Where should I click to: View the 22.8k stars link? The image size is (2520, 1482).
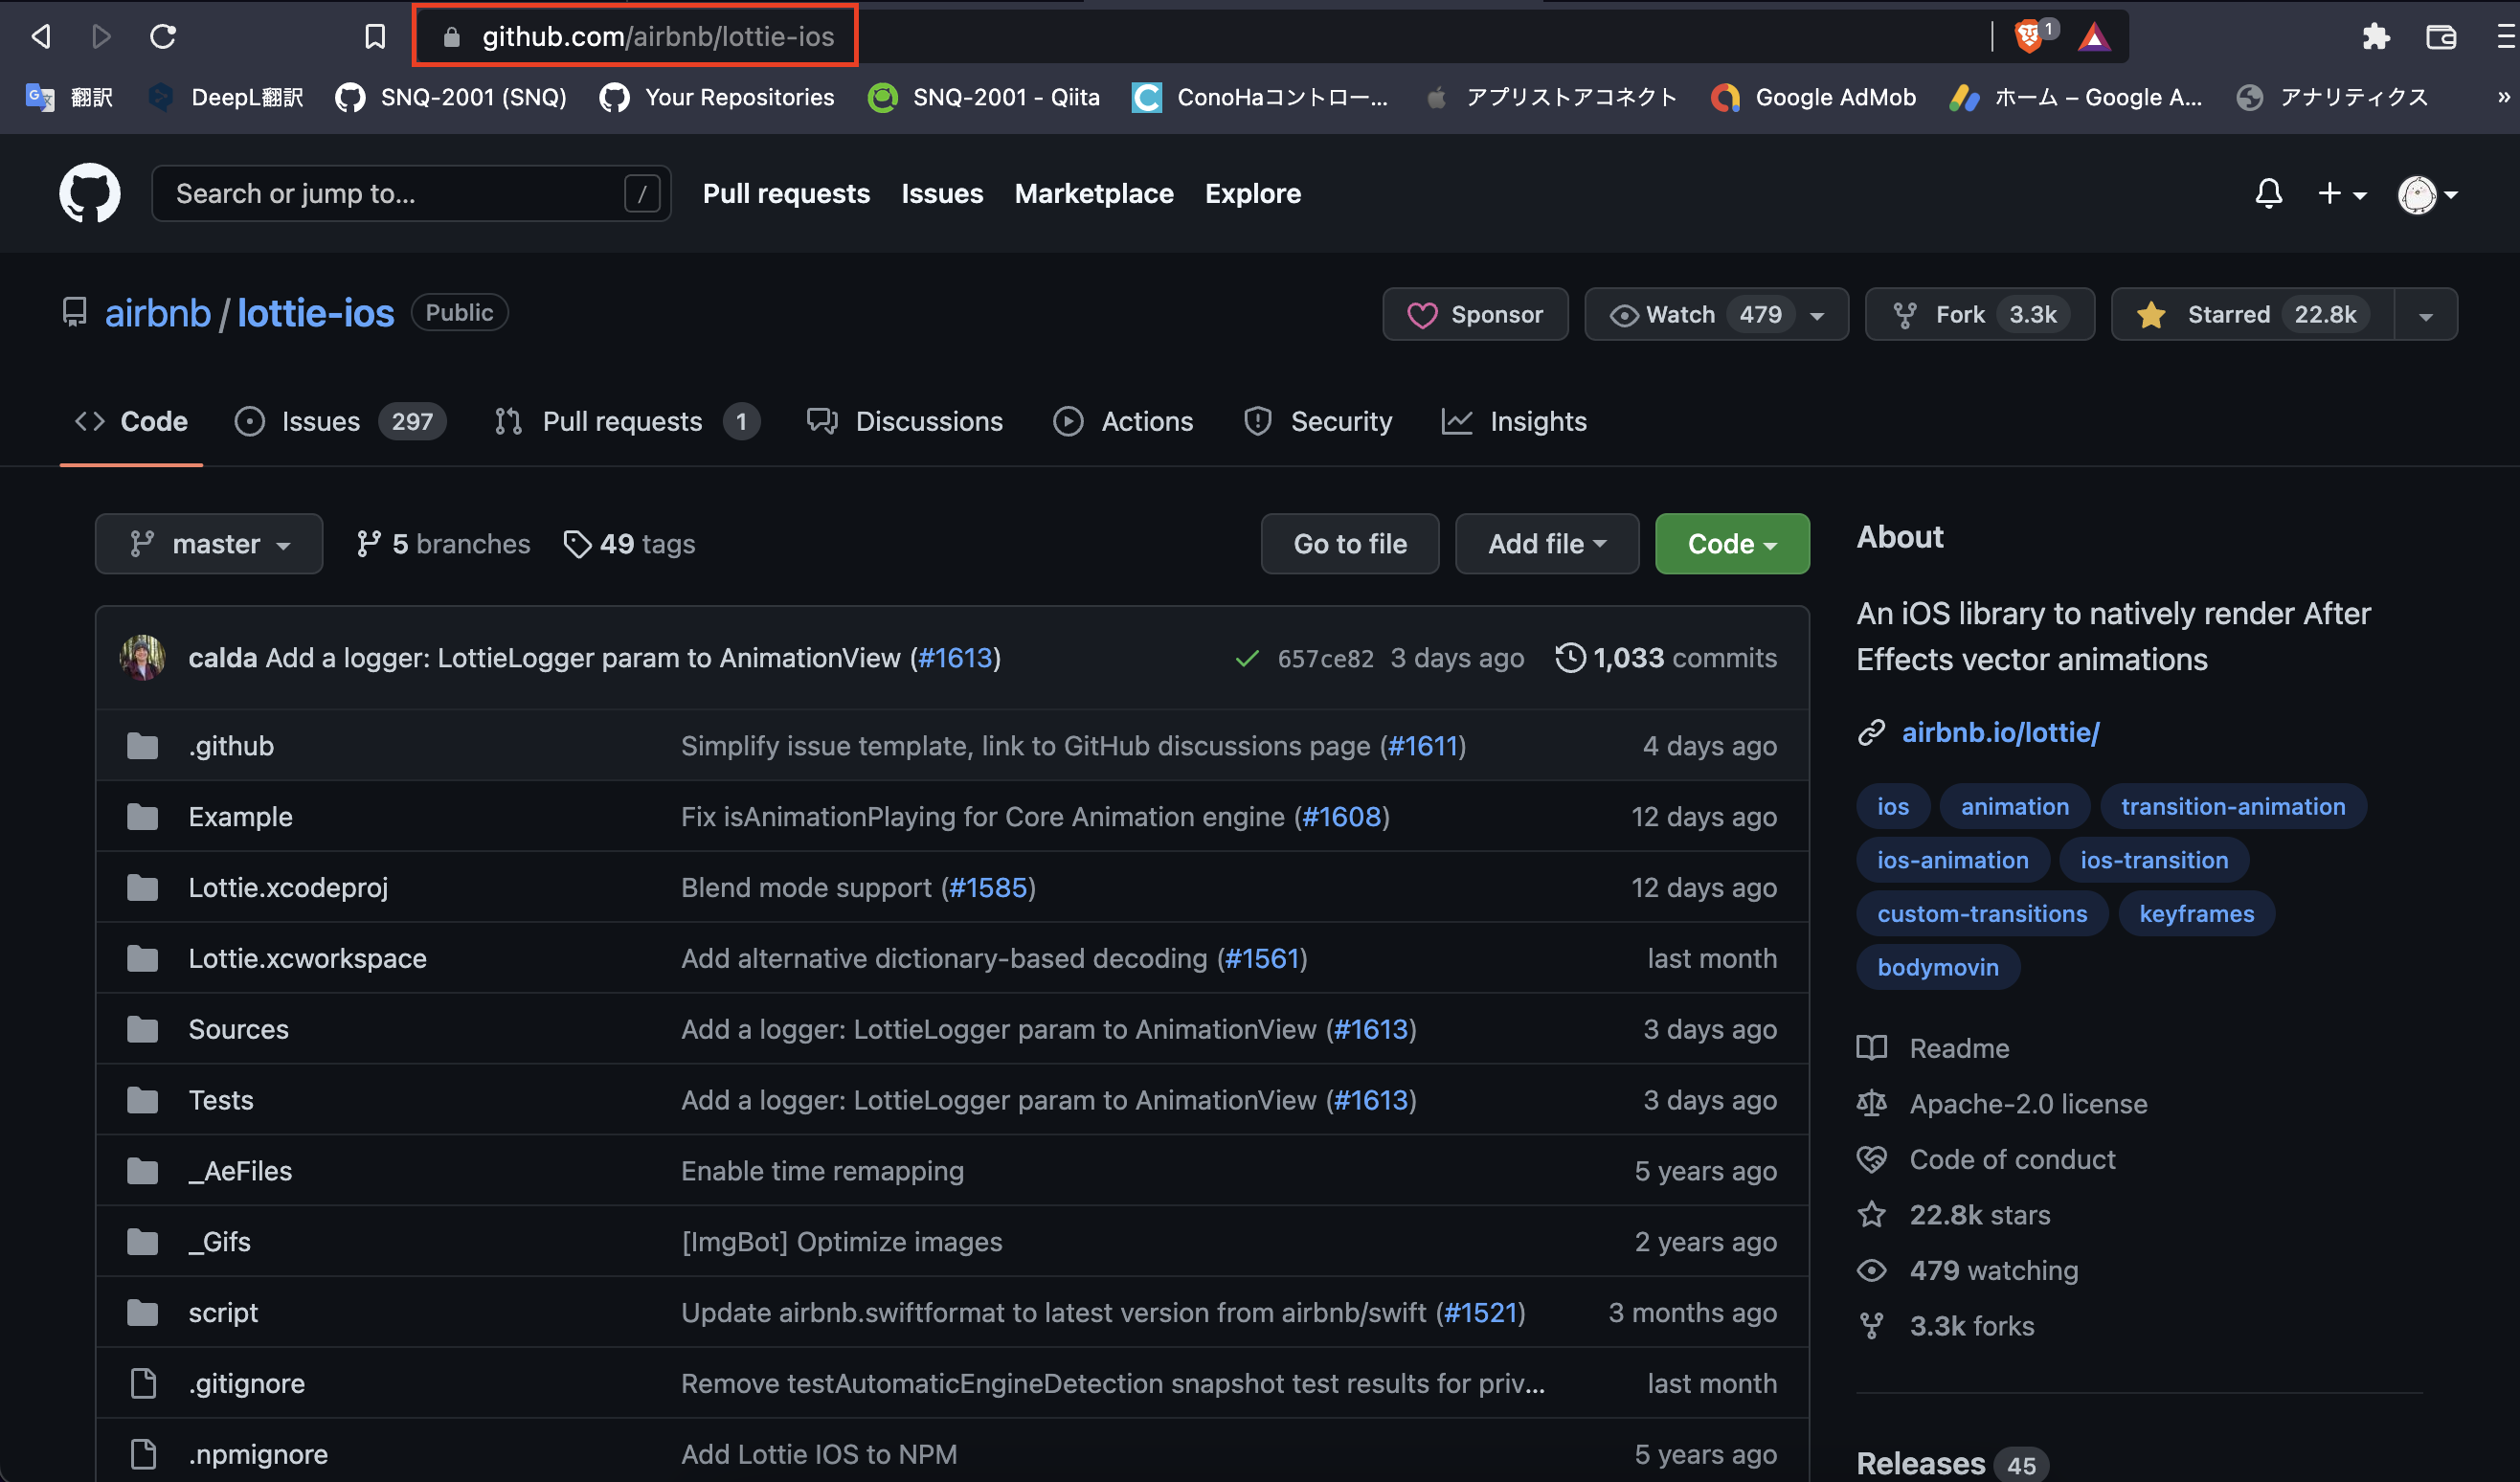pos(1980,1215)
